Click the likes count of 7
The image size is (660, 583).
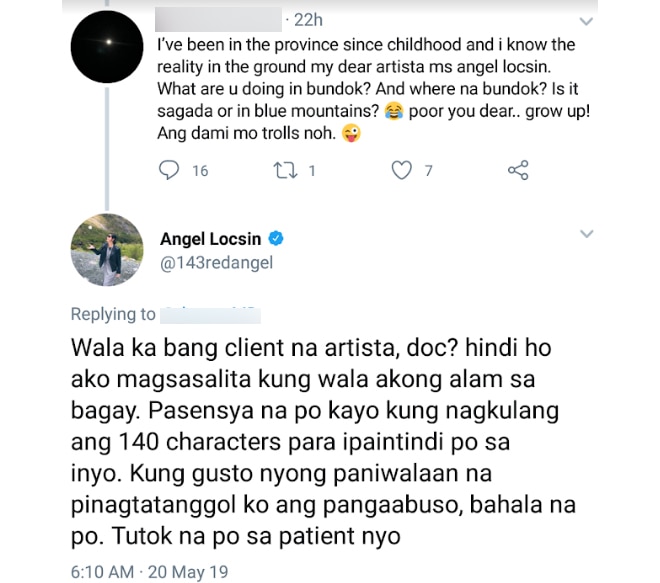(428, 170)
